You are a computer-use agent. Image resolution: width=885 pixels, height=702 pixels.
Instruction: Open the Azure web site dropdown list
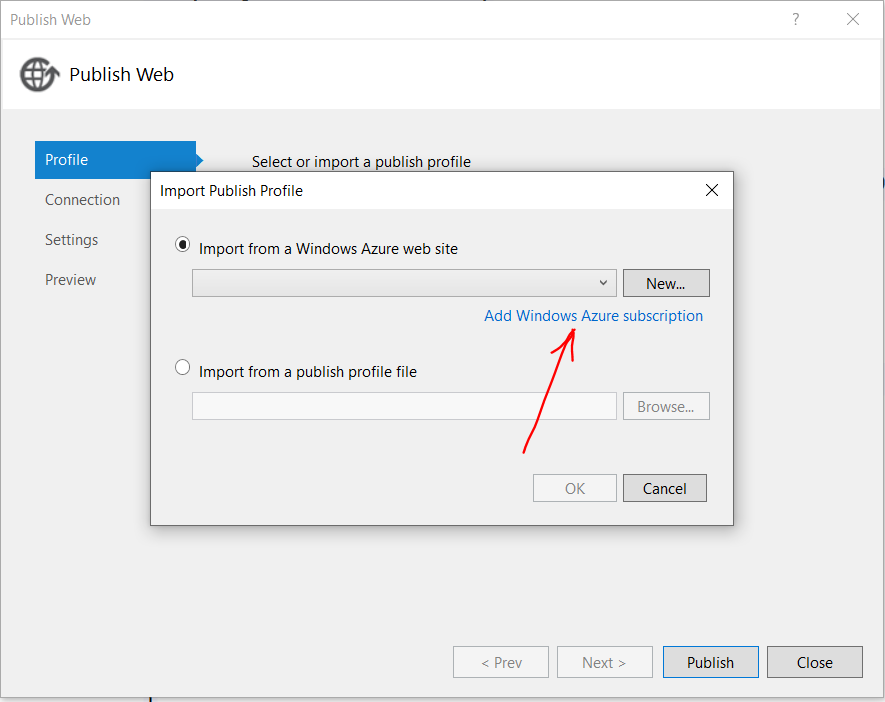click(x=404, y=283)
